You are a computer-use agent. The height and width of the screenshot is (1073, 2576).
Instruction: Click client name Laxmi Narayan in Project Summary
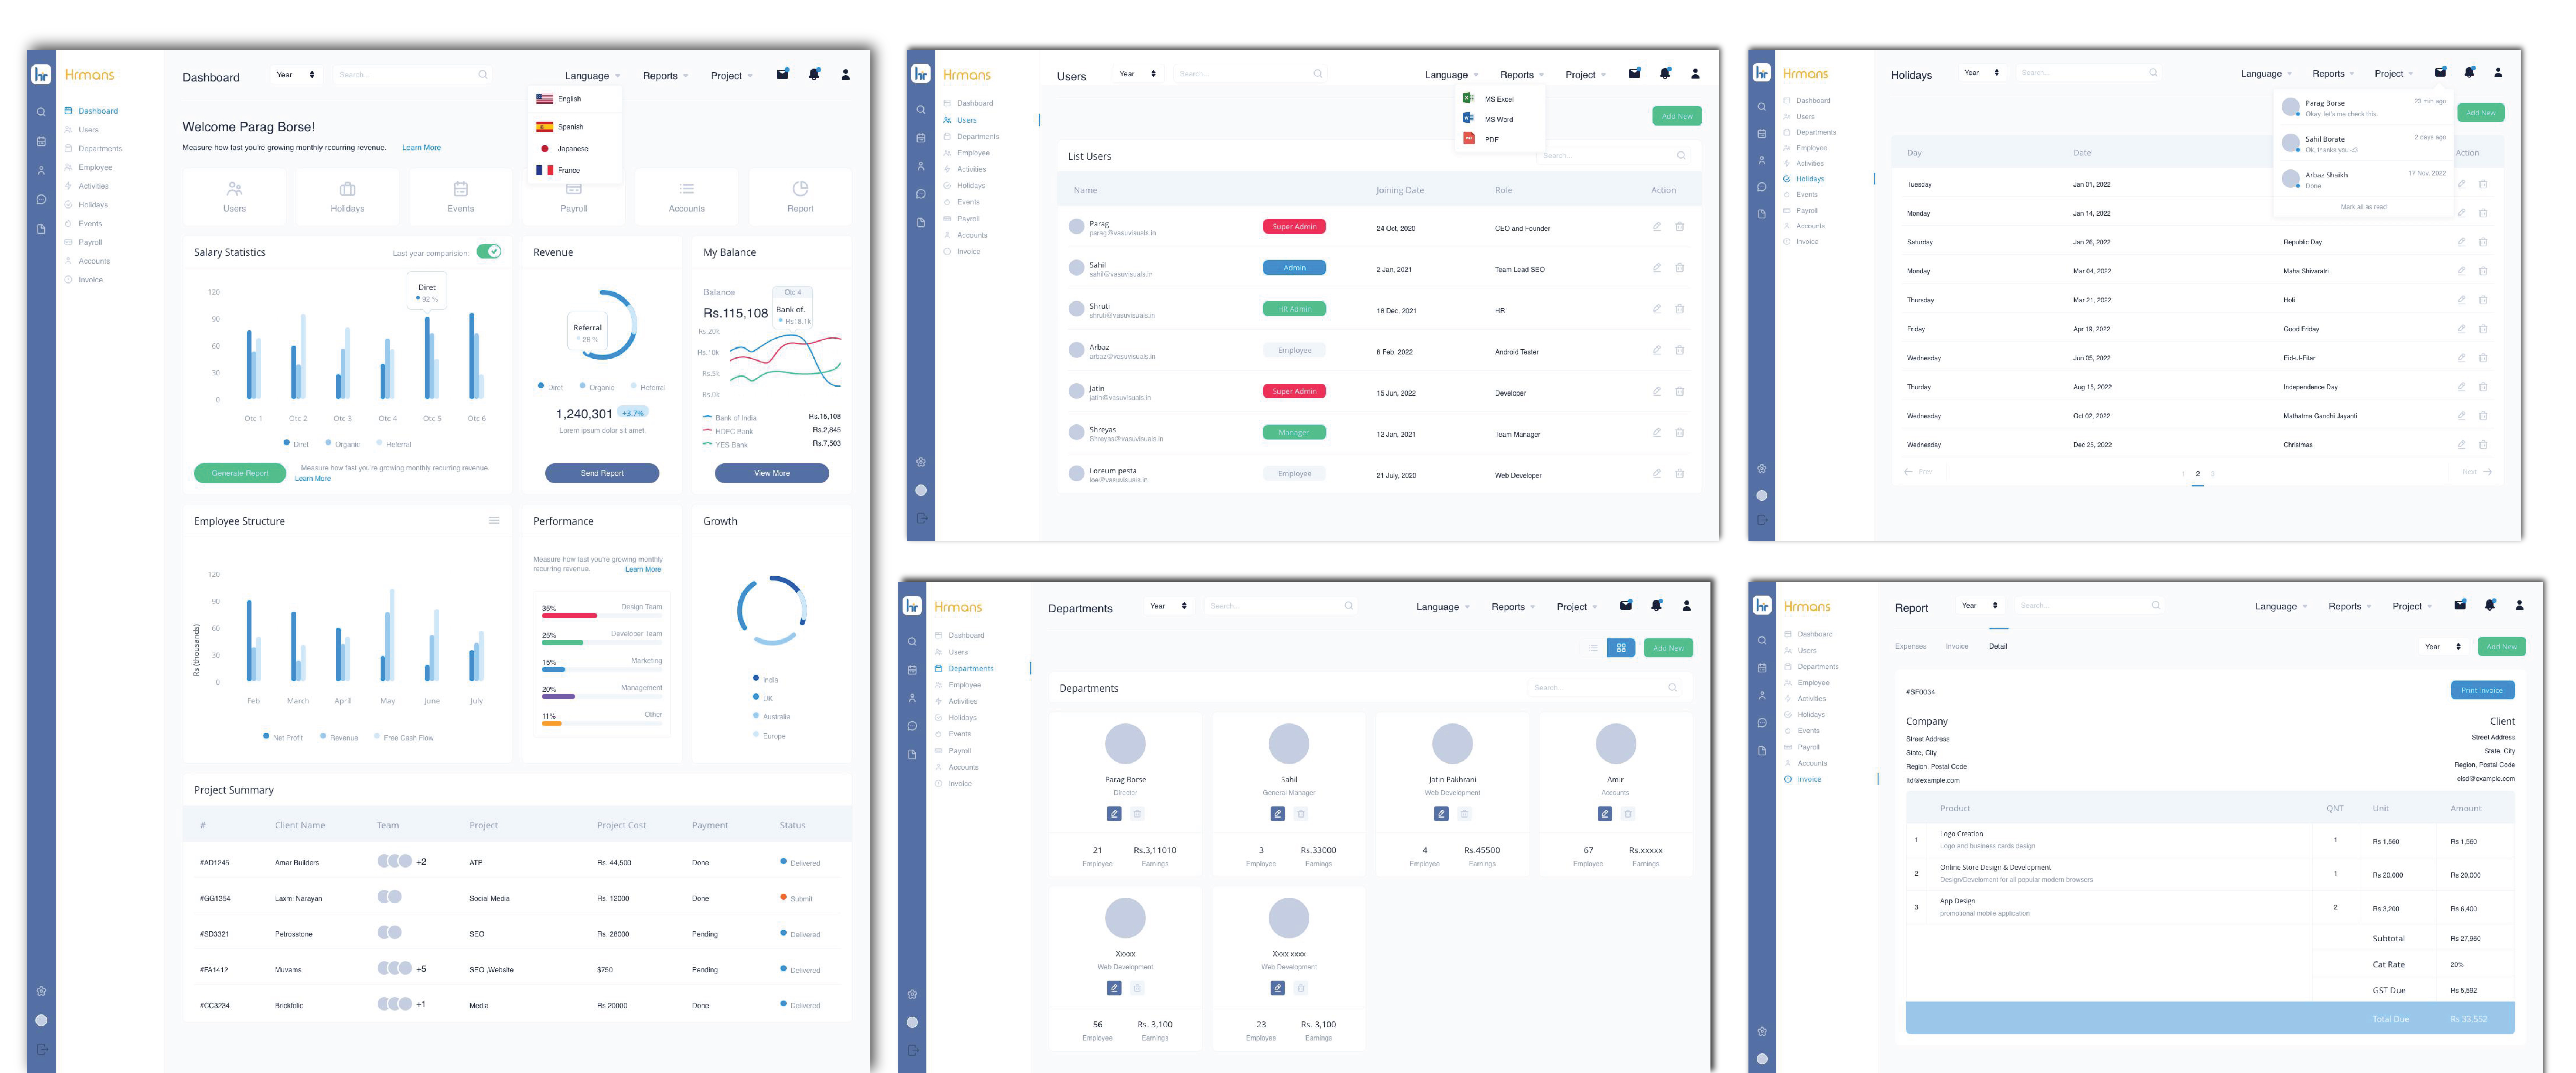(298, 898)
